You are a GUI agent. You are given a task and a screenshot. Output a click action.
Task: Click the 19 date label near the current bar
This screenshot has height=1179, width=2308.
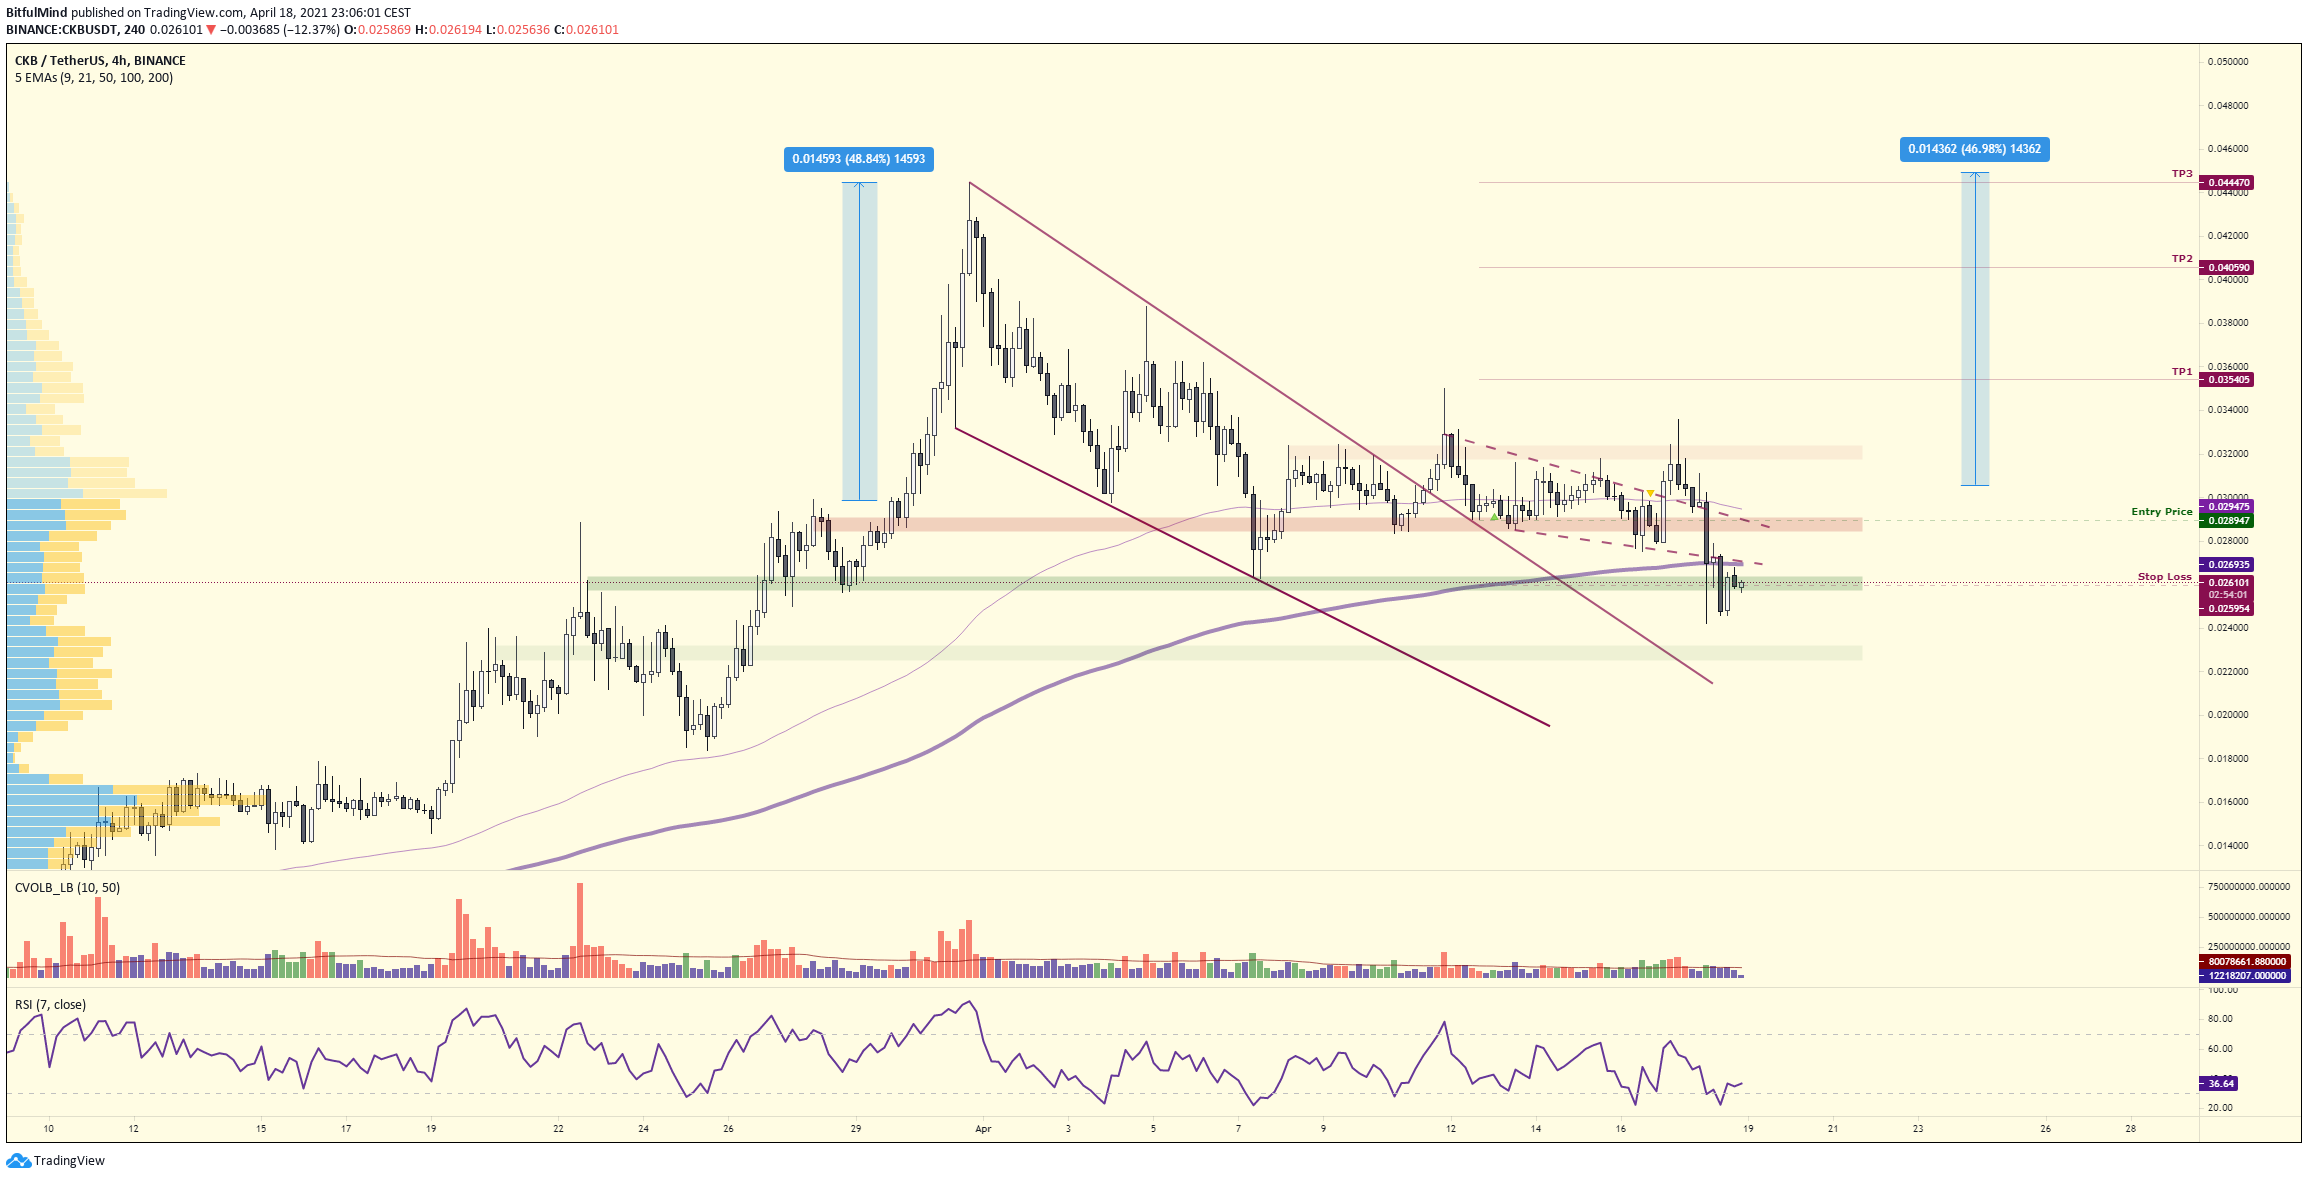[x=1748, y=1129]
